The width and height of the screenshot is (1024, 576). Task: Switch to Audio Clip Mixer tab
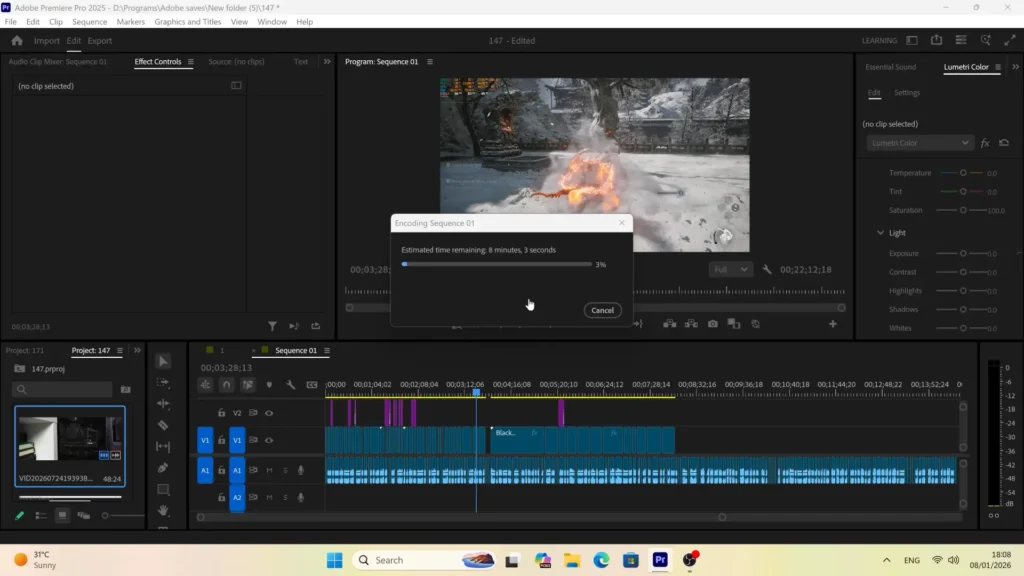57,62
